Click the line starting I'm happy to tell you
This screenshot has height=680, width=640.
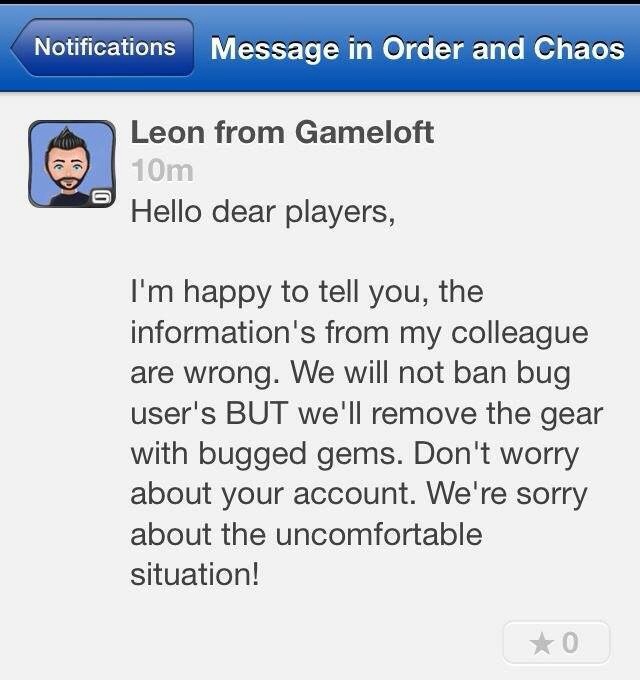(x=307, y=292)
